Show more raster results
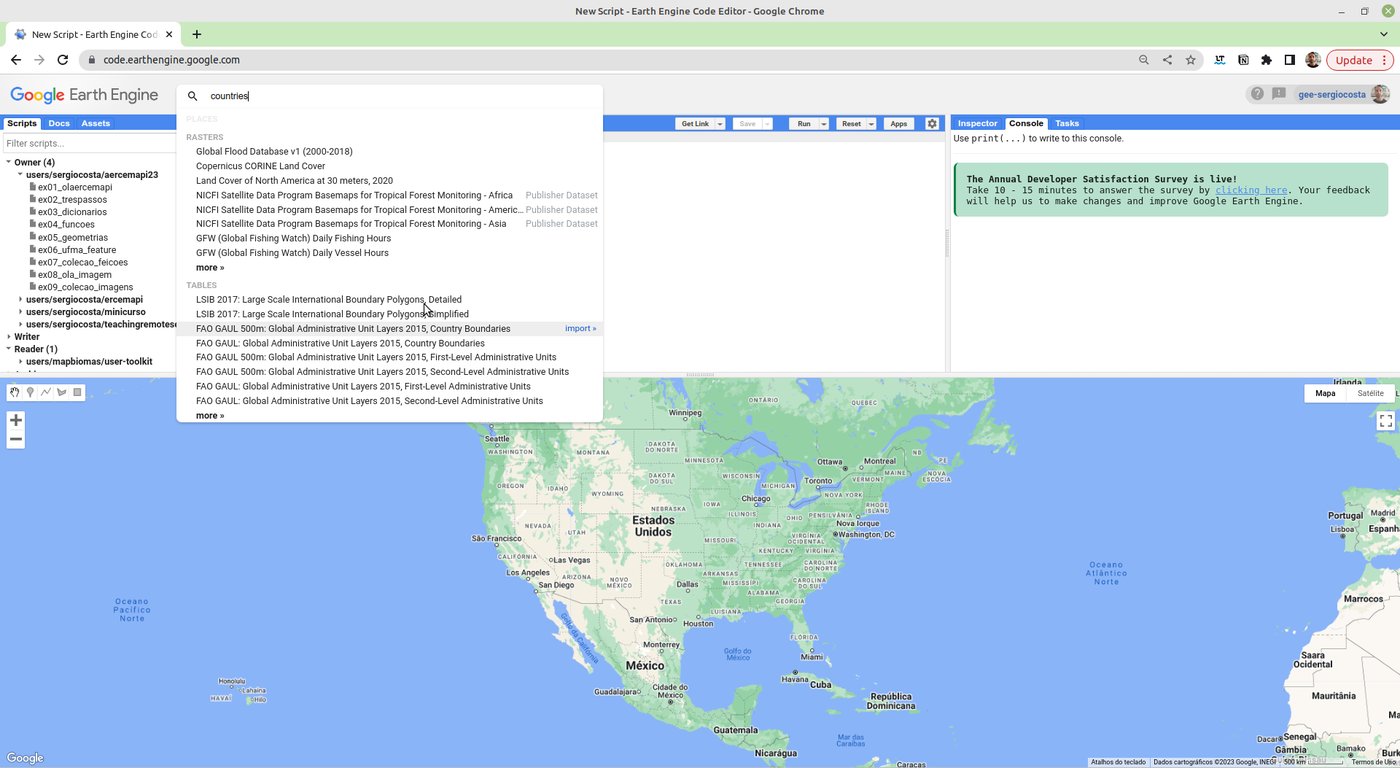Screen dimensions: 1400x768 [x=210, y=268]
